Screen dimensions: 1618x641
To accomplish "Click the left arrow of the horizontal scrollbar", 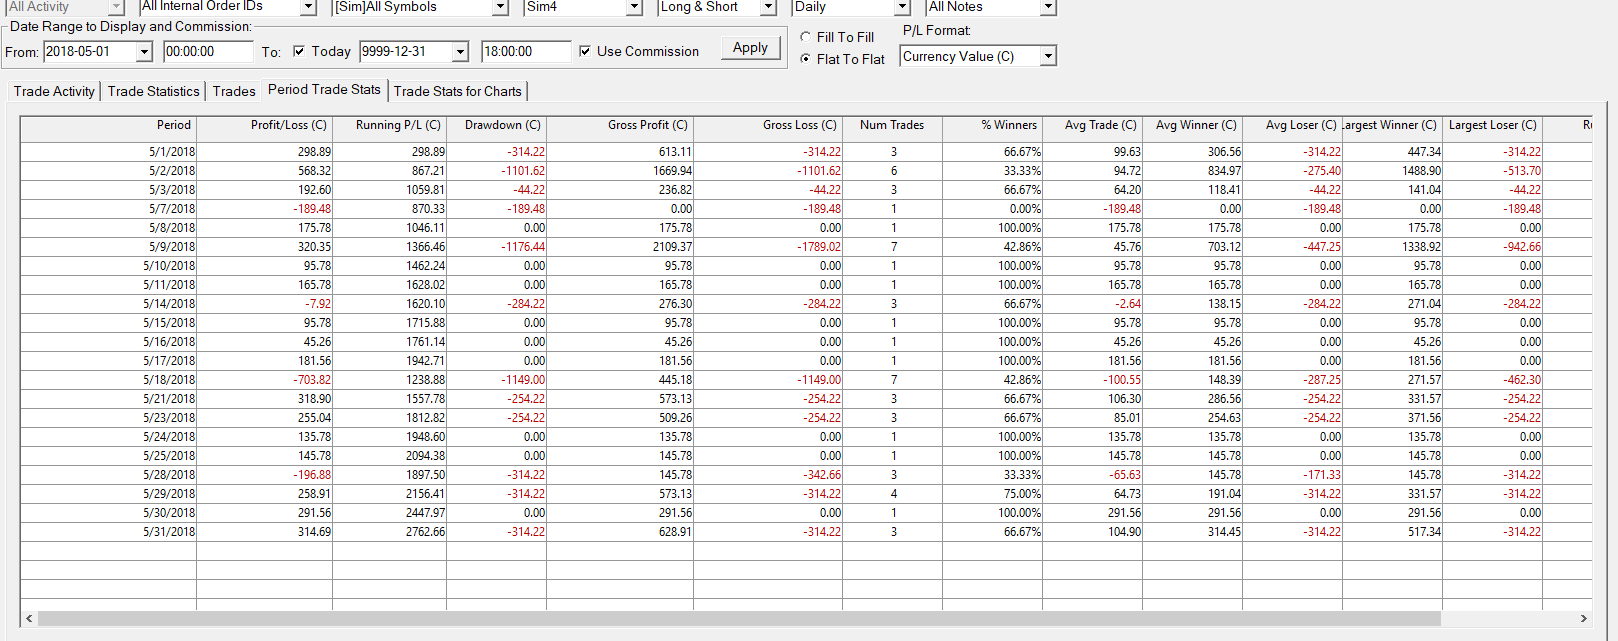I will click(x=29, y=618).
